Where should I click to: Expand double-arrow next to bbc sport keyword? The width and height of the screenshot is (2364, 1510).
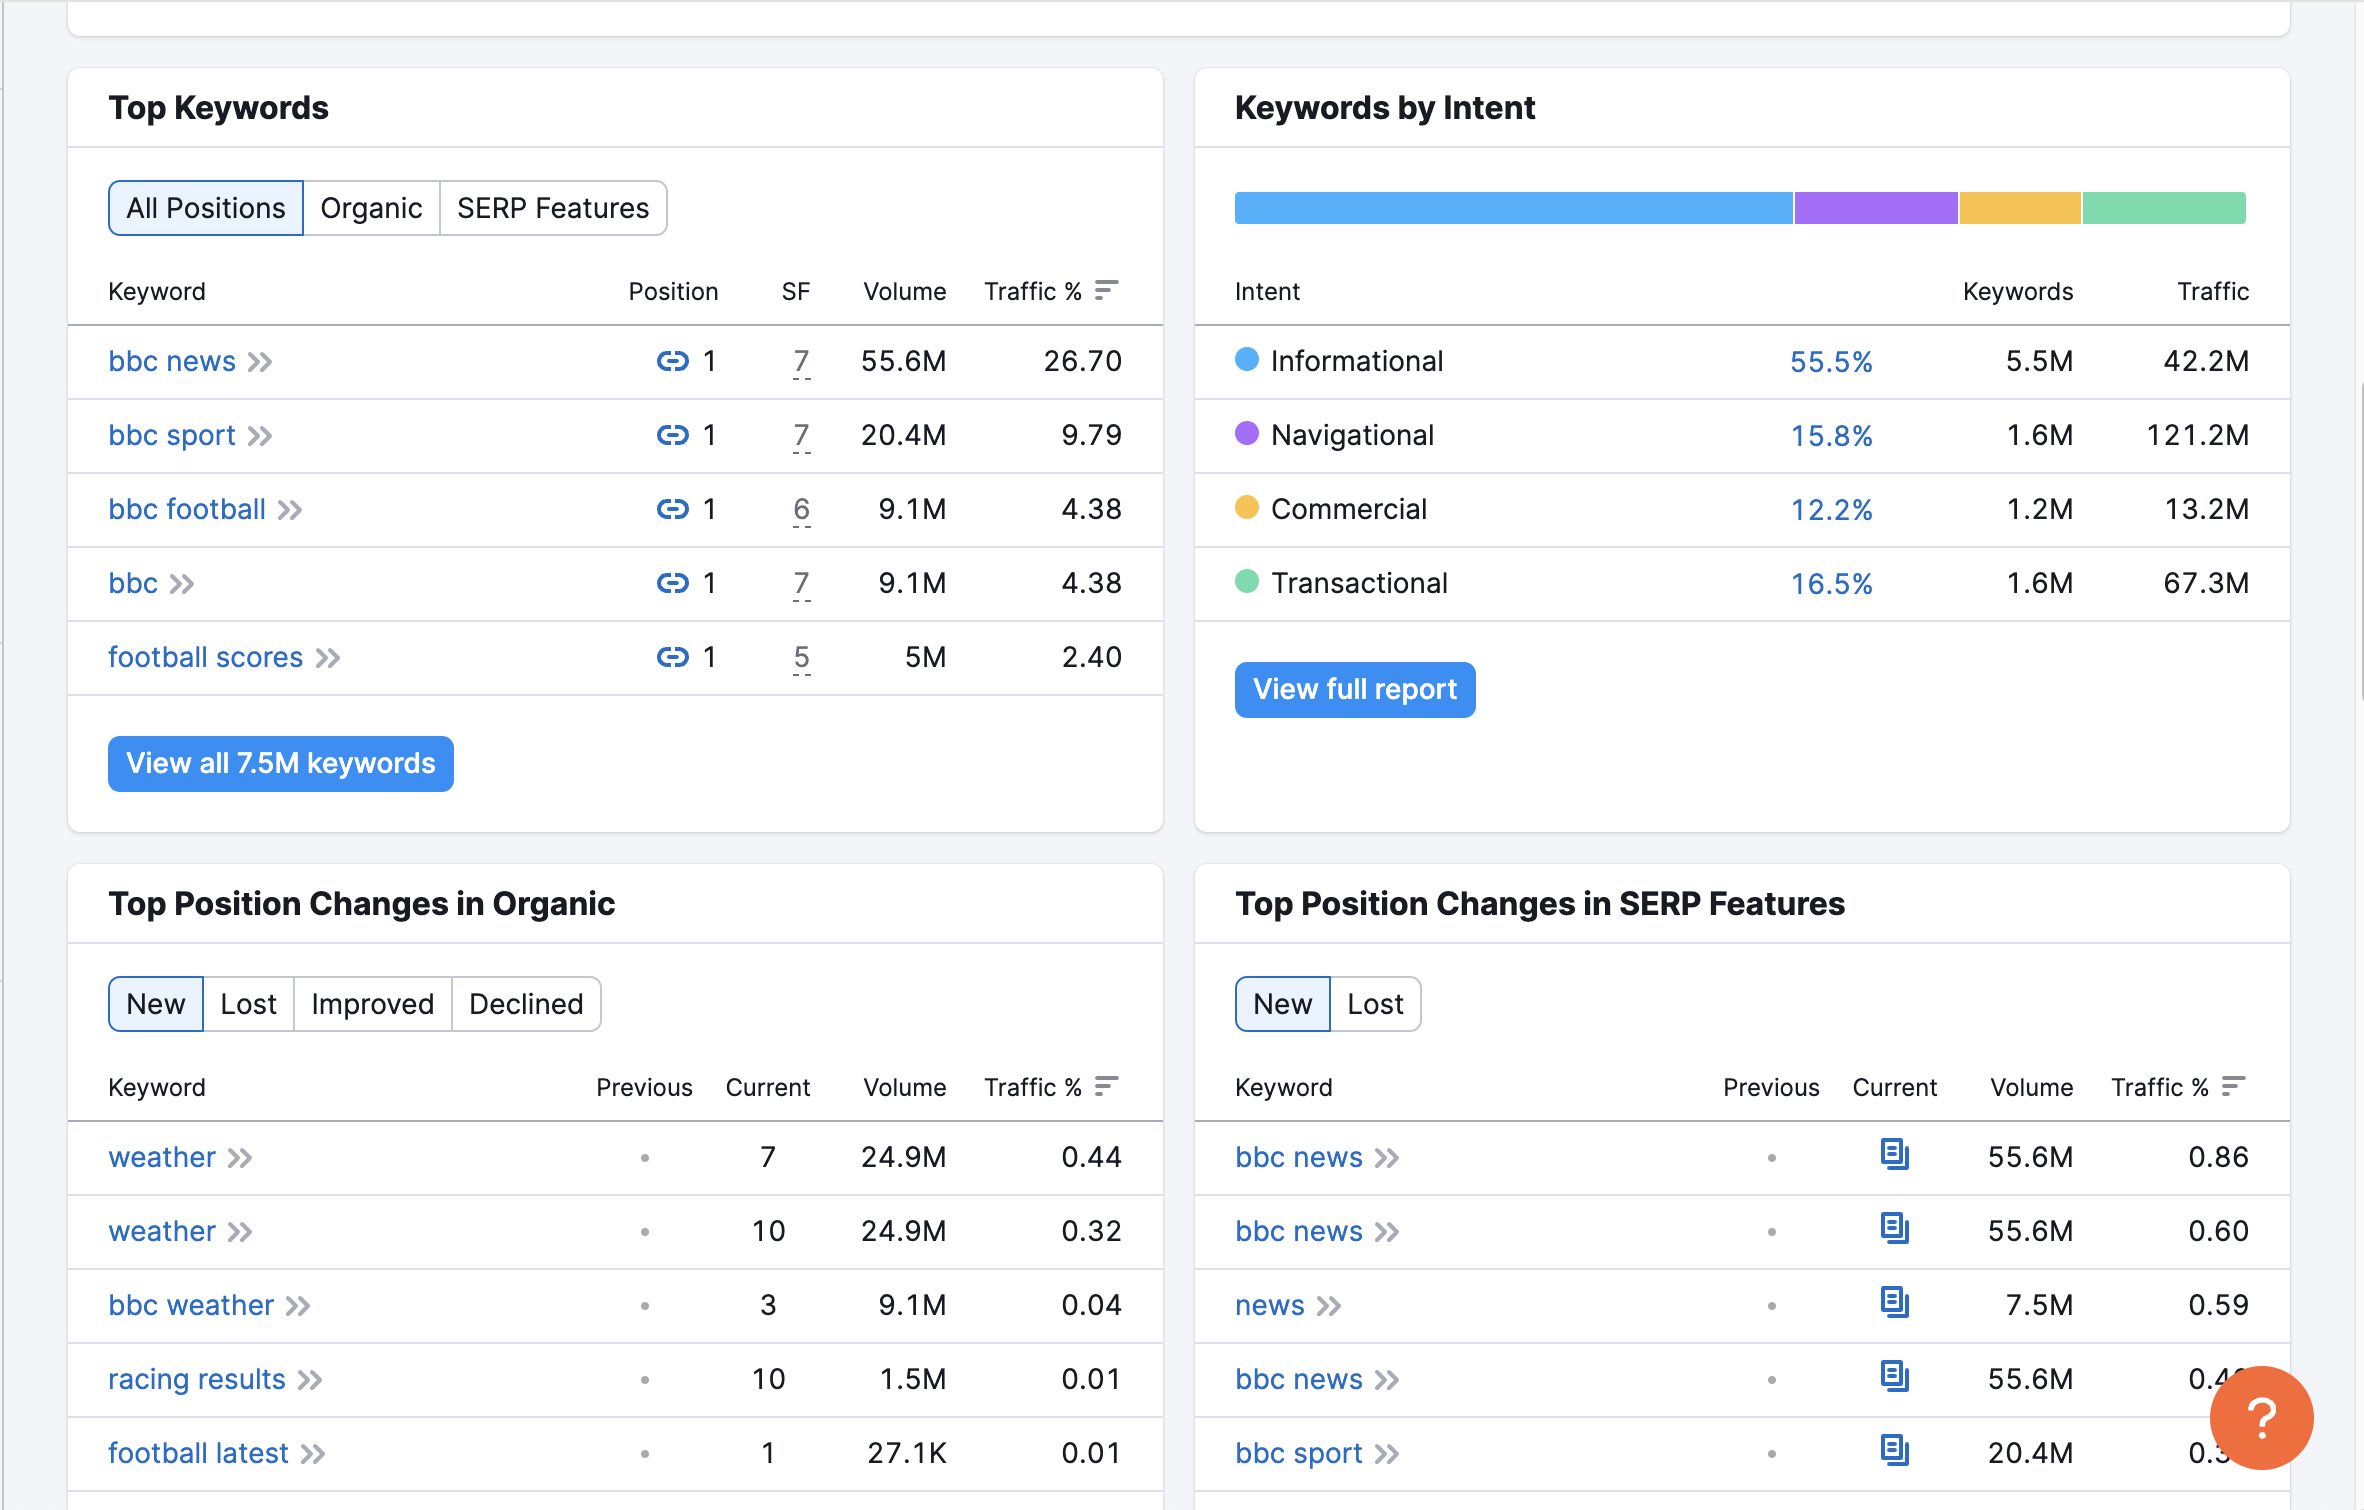pos(261,436)
